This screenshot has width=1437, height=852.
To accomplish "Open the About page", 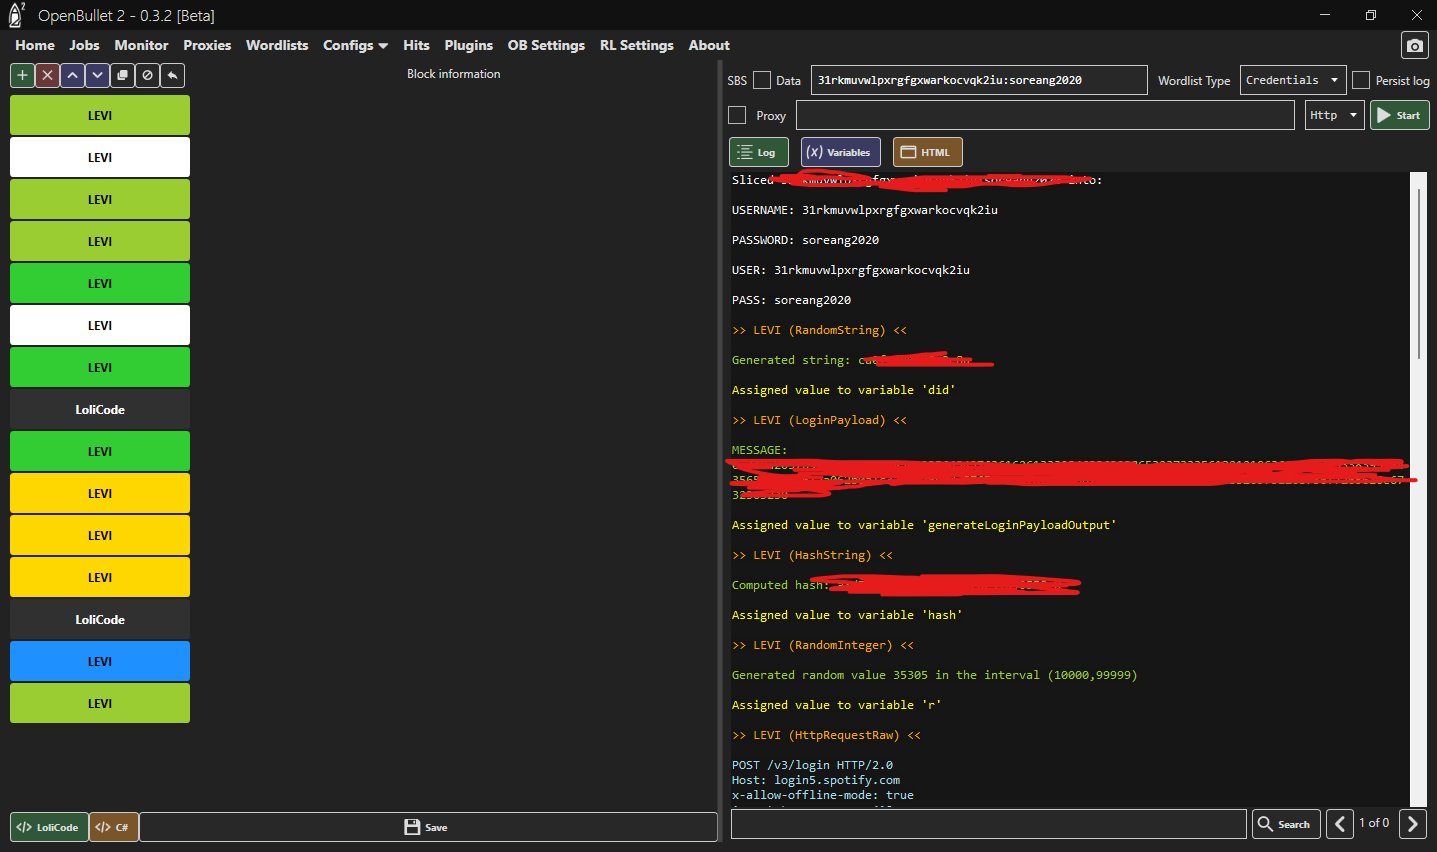I will (709, 45).
